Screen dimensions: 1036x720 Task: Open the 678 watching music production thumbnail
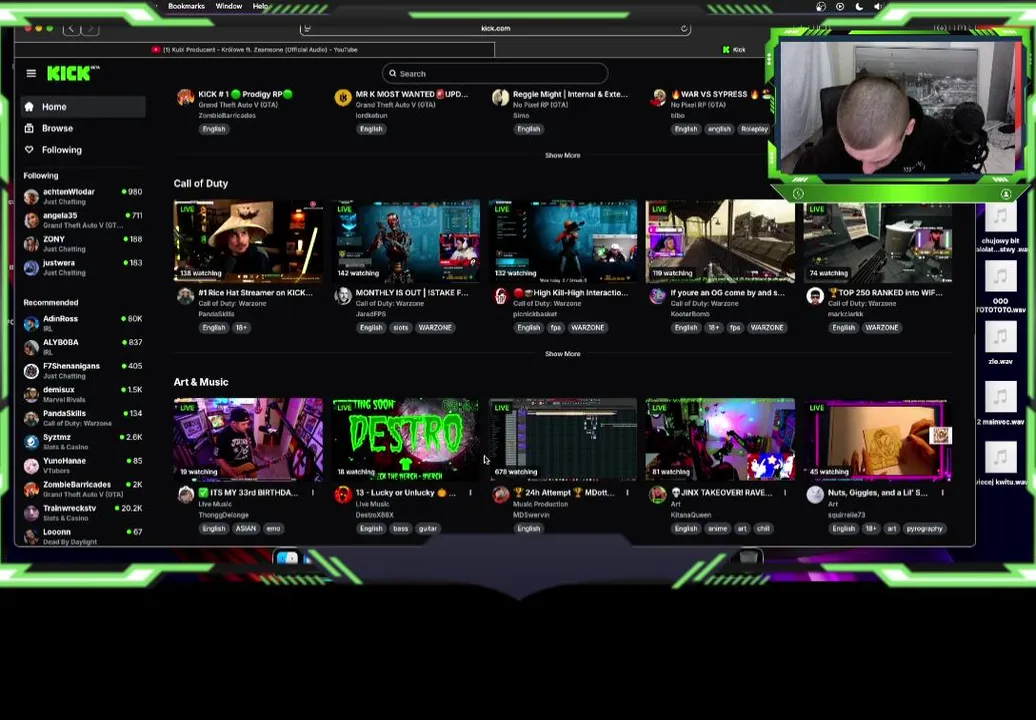point(563,439)
